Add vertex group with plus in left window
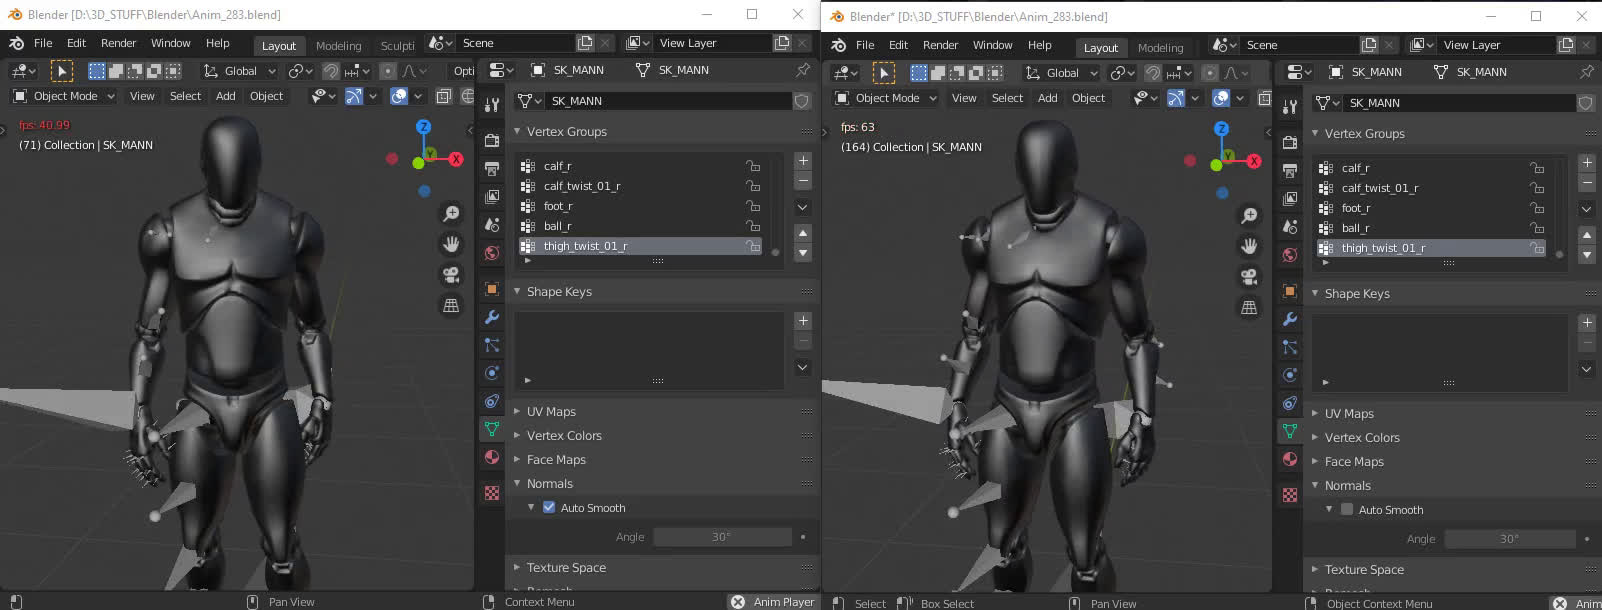Image resolution: width=1602 pixels, height=610 pixels. (803, 161)
